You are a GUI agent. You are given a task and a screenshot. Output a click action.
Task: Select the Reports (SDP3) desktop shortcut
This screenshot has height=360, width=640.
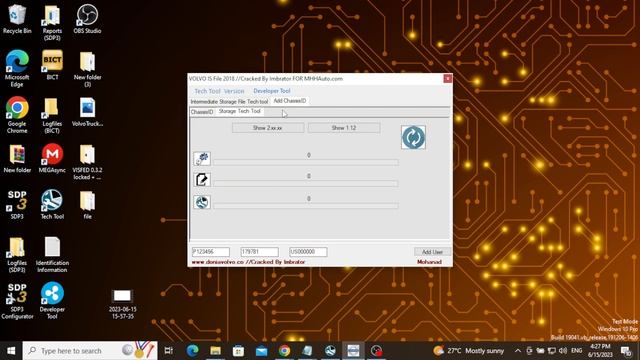(x=52, y=22)
